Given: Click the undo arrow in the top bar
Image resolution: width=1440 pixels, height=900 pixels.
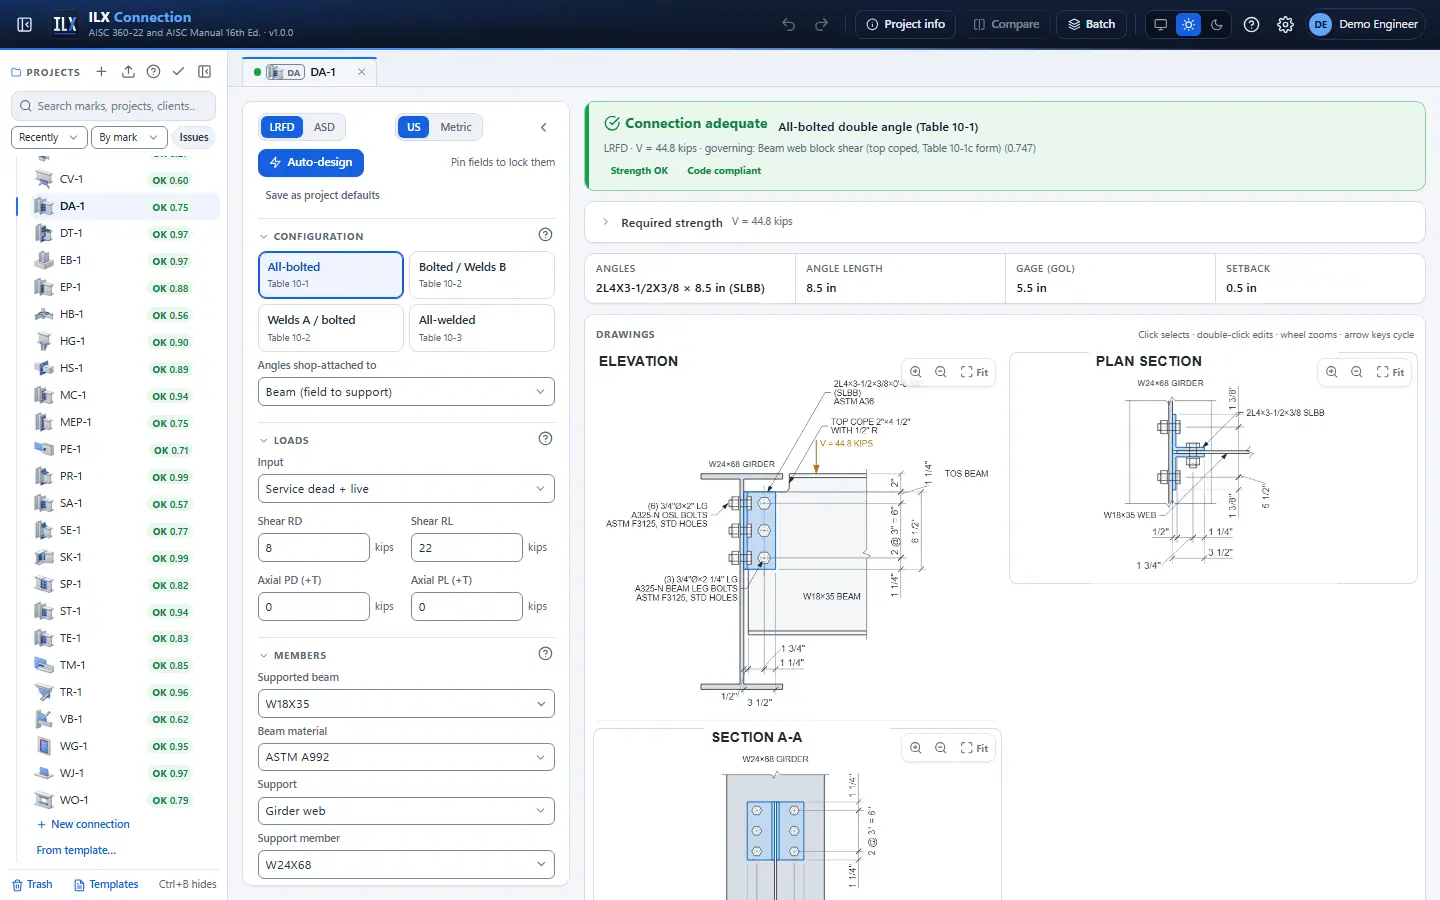Looking at the screenshot, I should 789,24.
